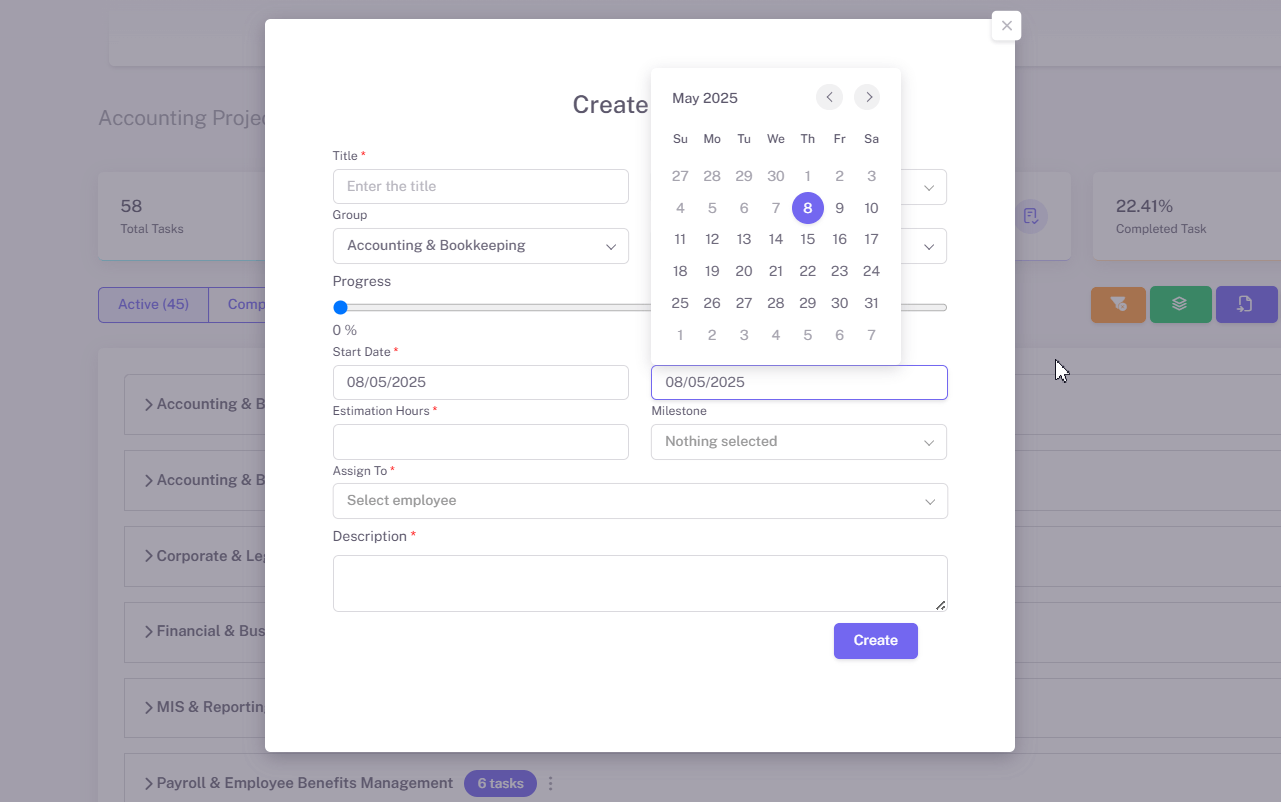
Task: Select May 19 in the calendar
Action: (x=712, y=271)
